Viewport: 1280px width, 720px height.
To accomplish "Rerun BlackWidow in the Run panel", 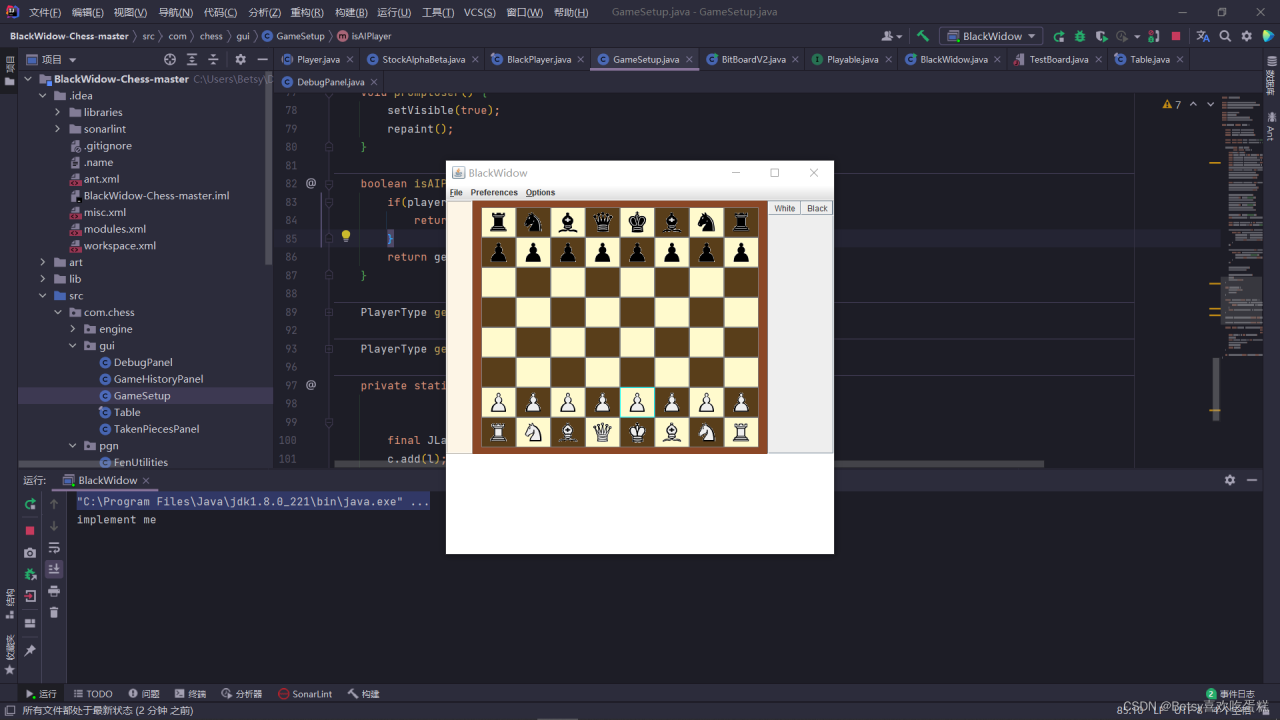I will click(30, 504).
